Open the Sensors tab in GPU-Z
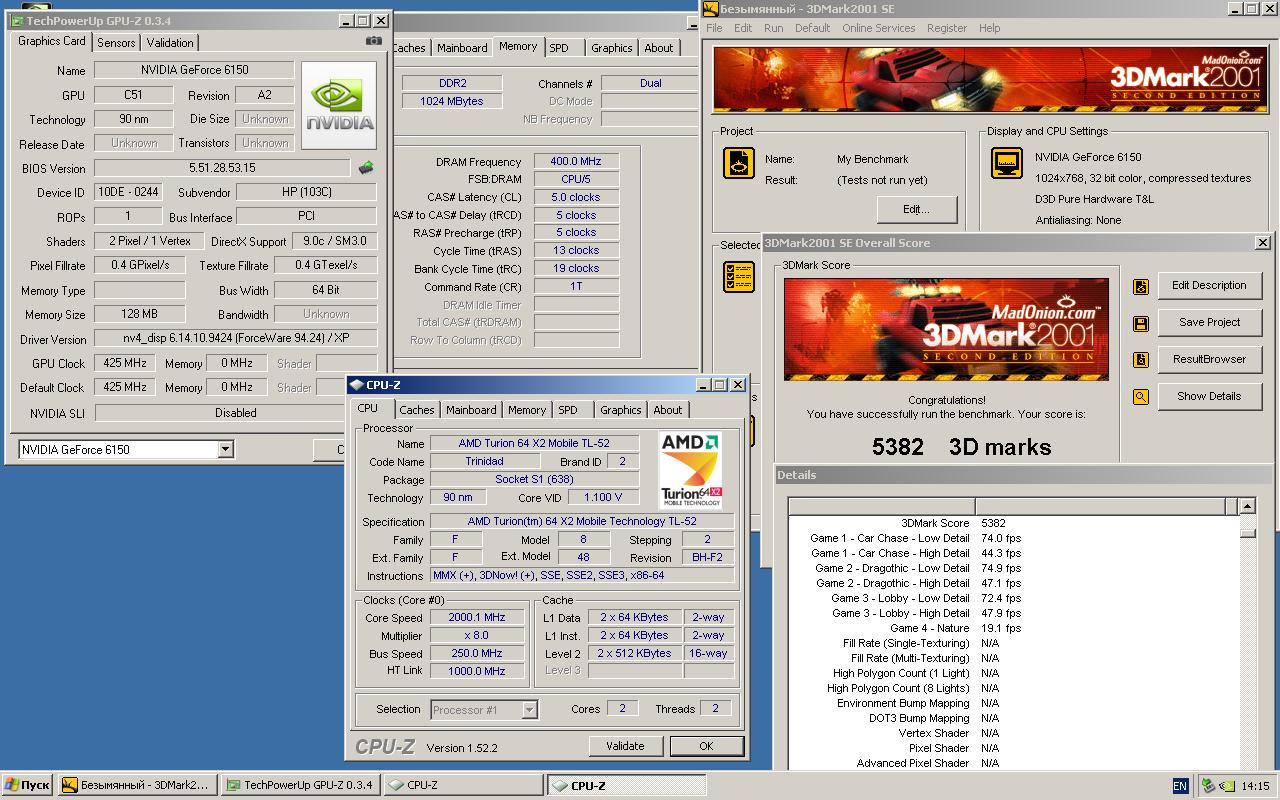1280x800 pixels. coord(116,43)
